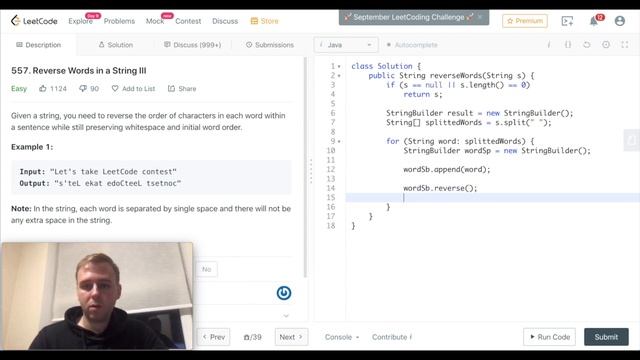This screenshot has width=640, height=360.
Task: Click code line wordSb.append(word);
Action: click(447, 169)
